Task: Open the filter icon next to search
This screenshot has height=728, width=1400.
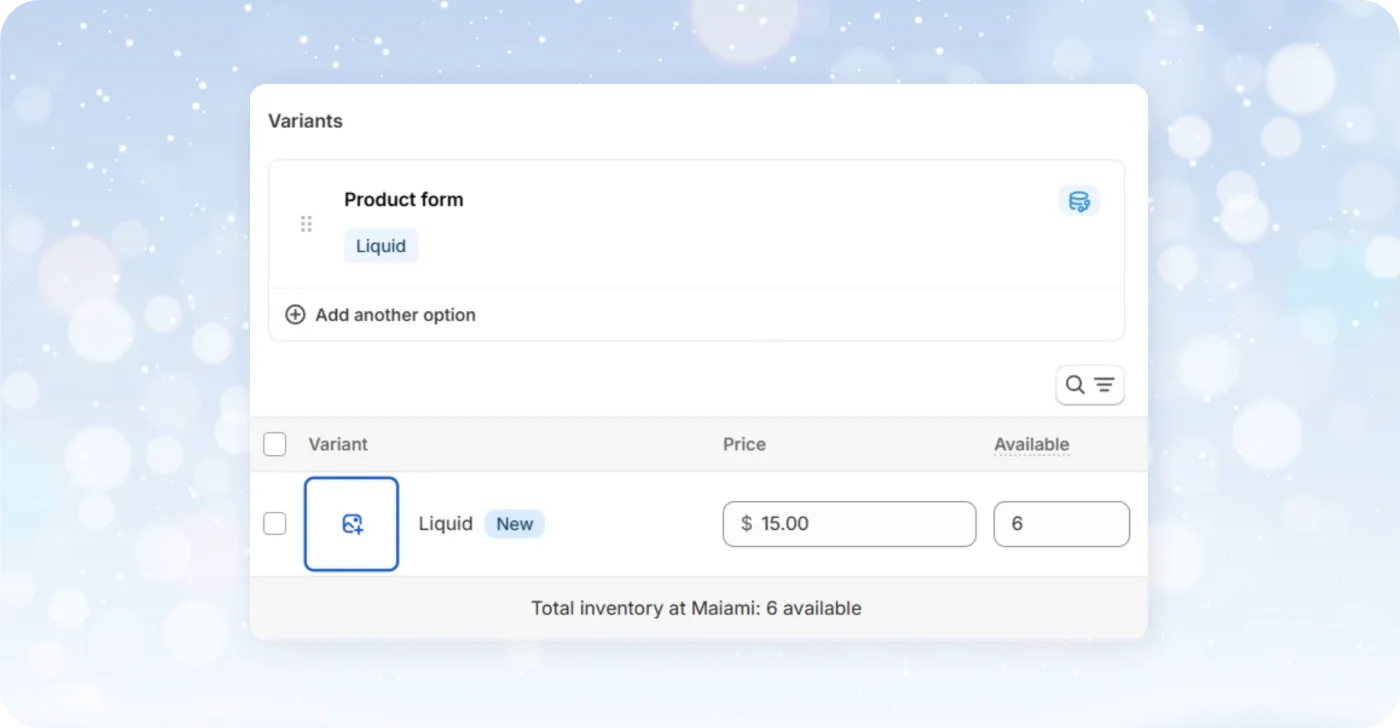Action: coord(1103,384)
